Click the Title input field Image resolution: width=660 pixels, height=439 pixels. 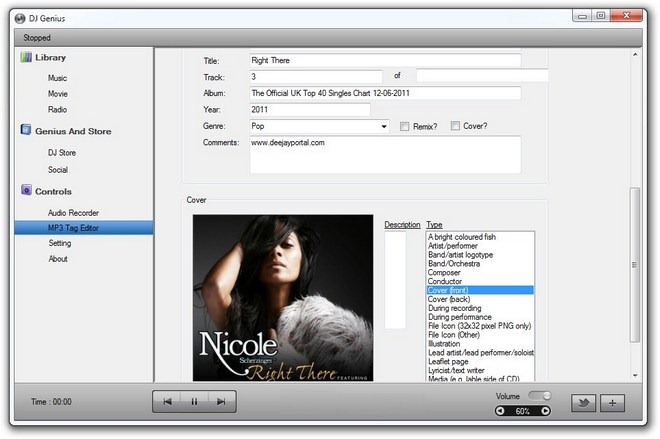385,60
